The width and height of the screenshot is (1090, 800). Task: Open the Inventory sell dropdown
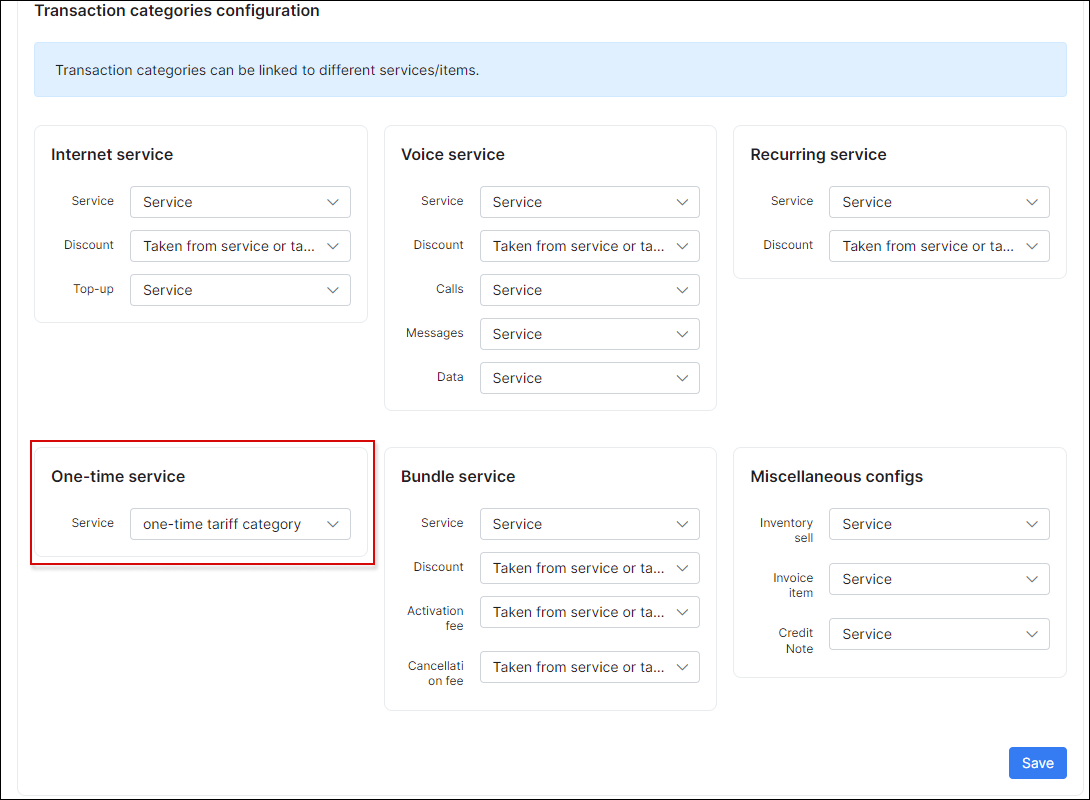click(939, 524)
